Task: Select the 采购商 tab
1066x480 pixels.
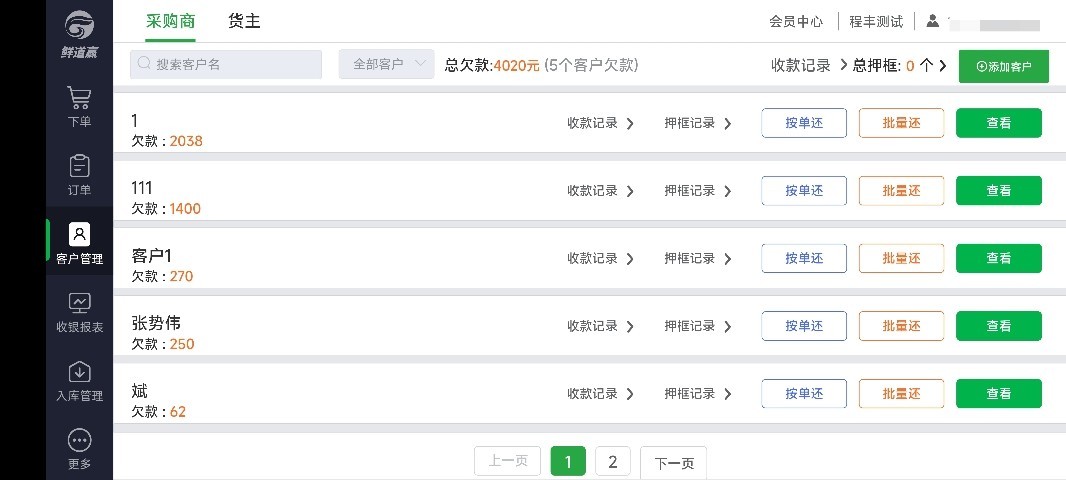Action: 171,21
